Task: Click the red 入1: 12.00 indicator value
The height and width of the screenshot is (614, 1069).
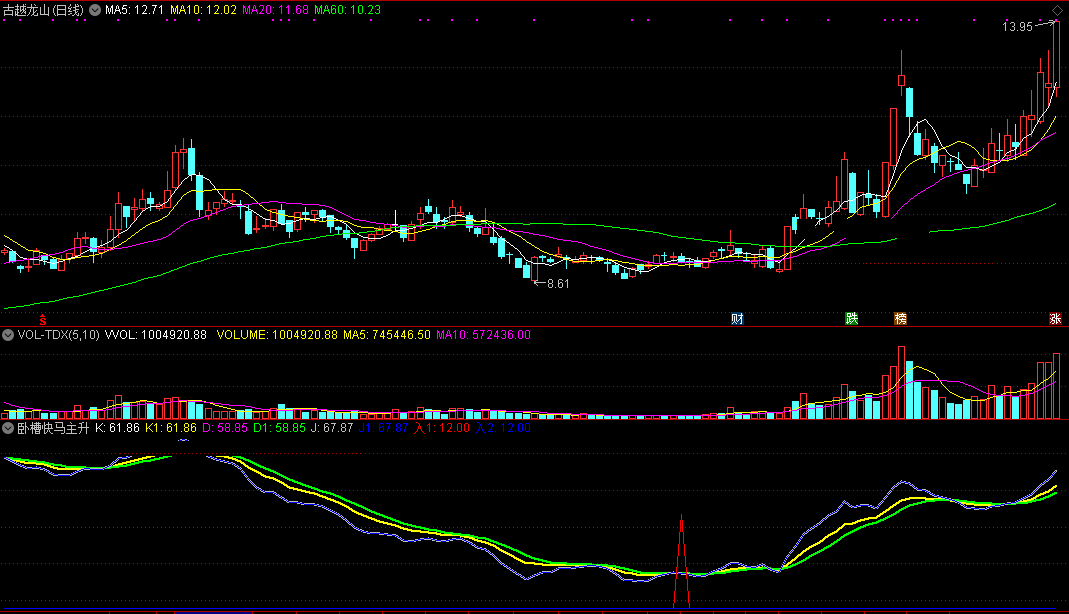Action: 442,428
